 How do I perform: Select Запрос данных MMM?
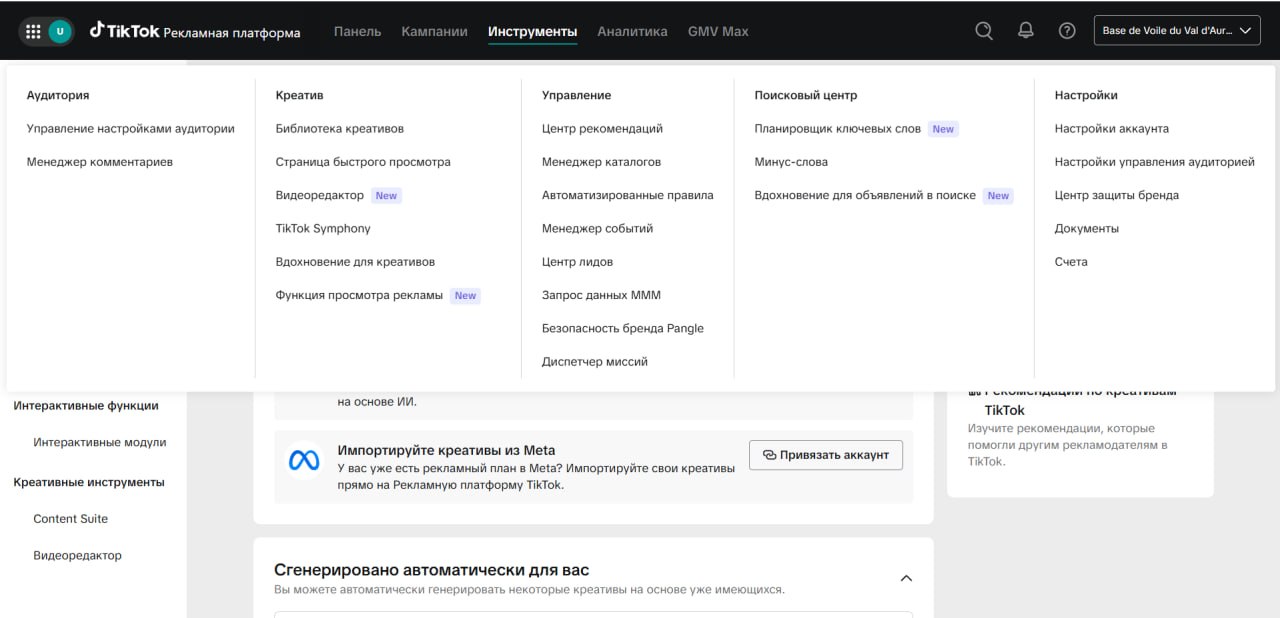point(601,295)
